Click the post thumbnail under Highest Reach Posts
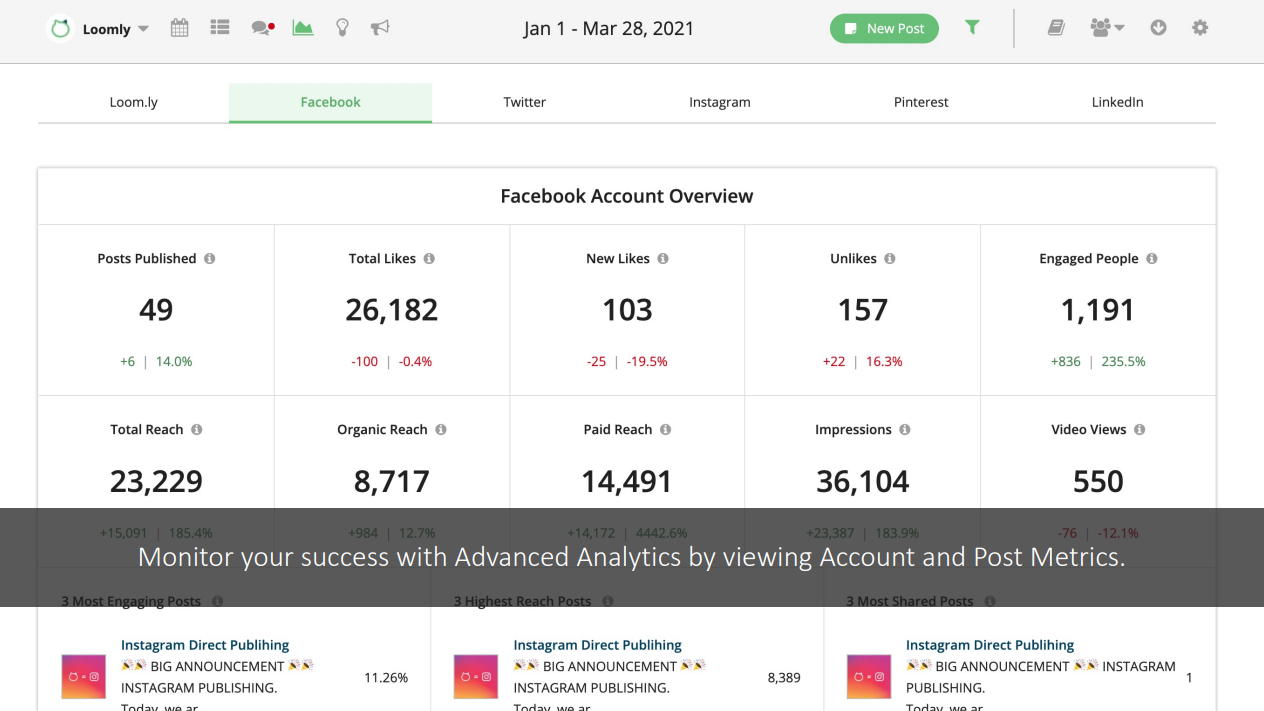The width and height of the screenshot is (1264, 711). click(475, 677)
